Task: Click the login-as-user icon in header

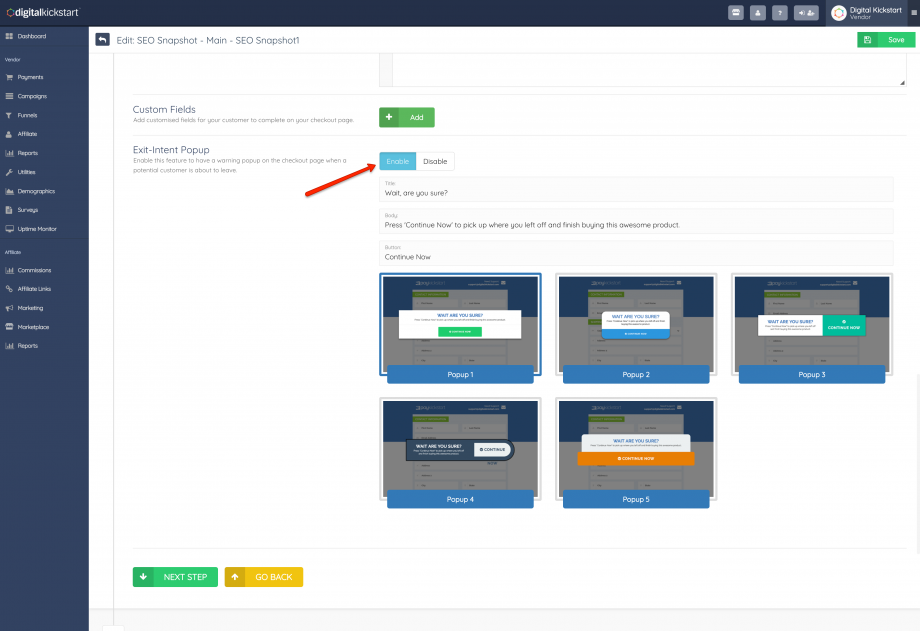Action: pos(806,13)
